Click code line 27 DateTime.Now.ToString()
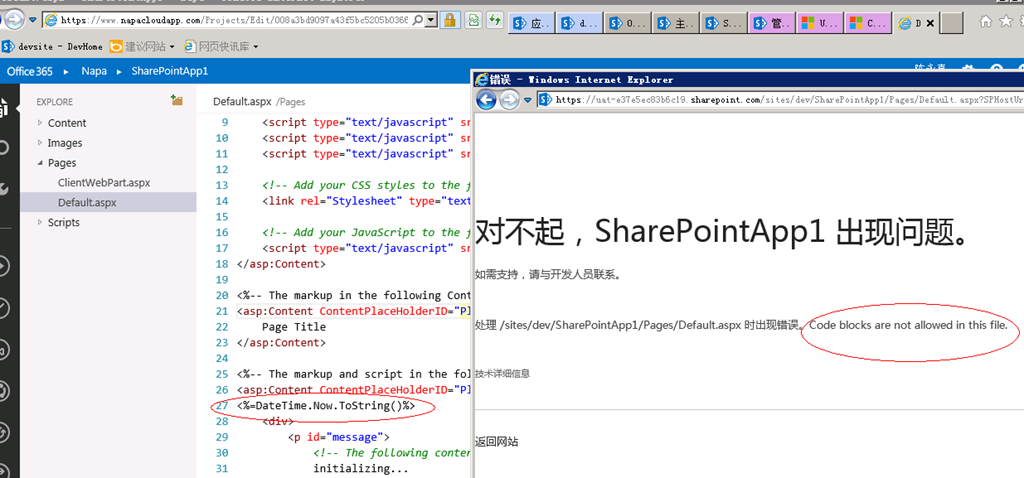 326,406
